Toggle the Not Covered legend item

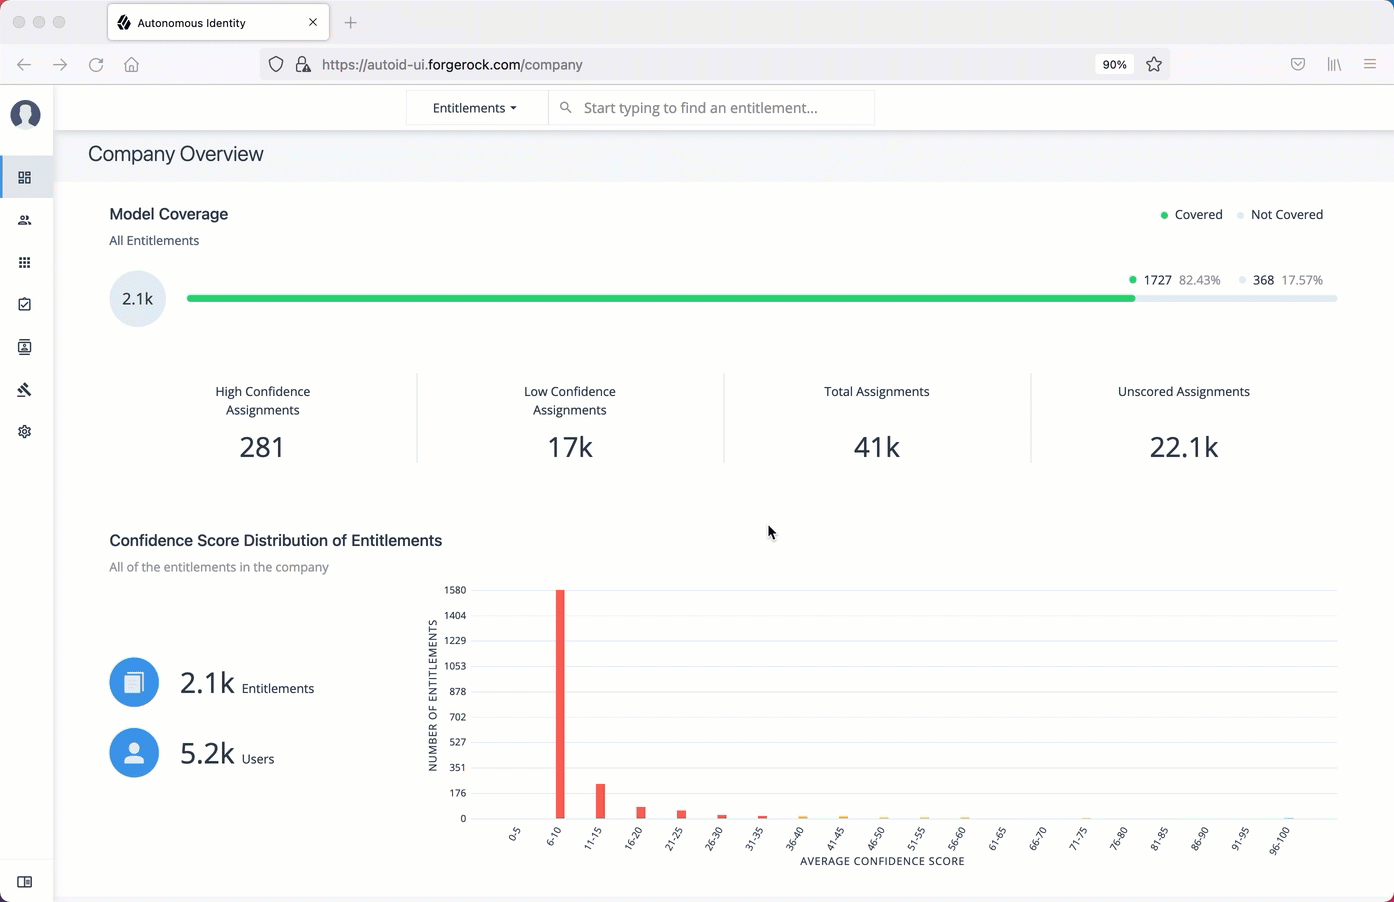[1280, 215]
